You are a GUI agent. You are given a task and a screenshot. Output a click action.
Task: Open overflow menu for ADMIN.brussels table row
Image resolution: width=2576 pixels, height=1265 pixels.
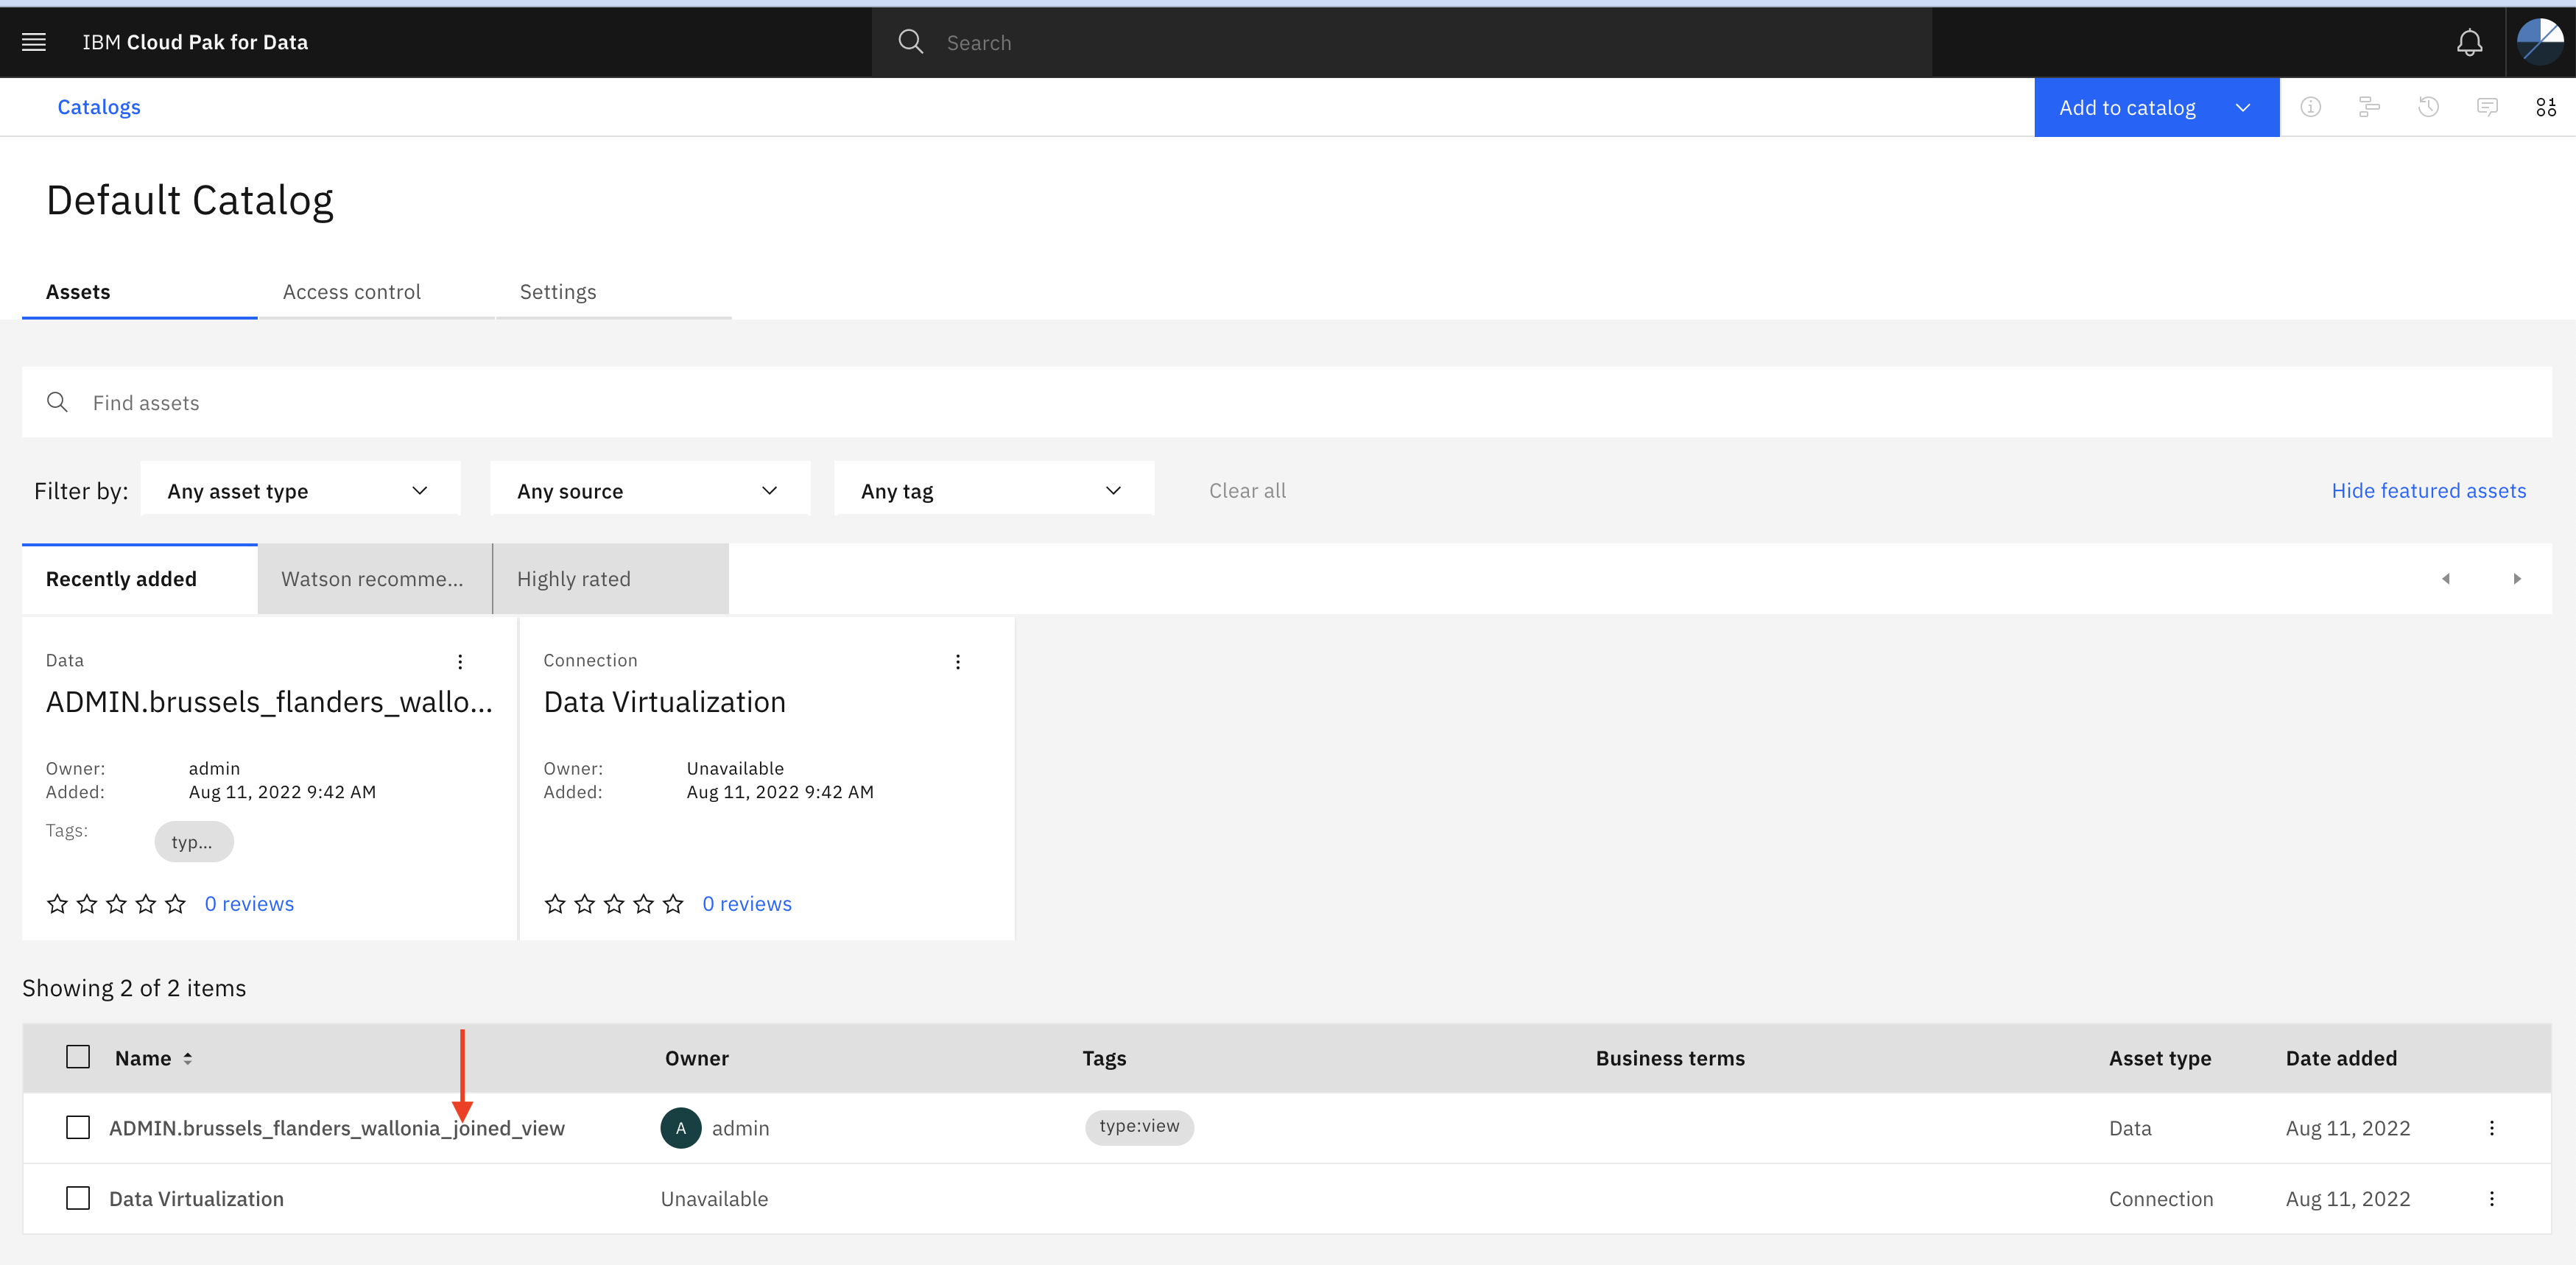(x=2491, y=1128)
